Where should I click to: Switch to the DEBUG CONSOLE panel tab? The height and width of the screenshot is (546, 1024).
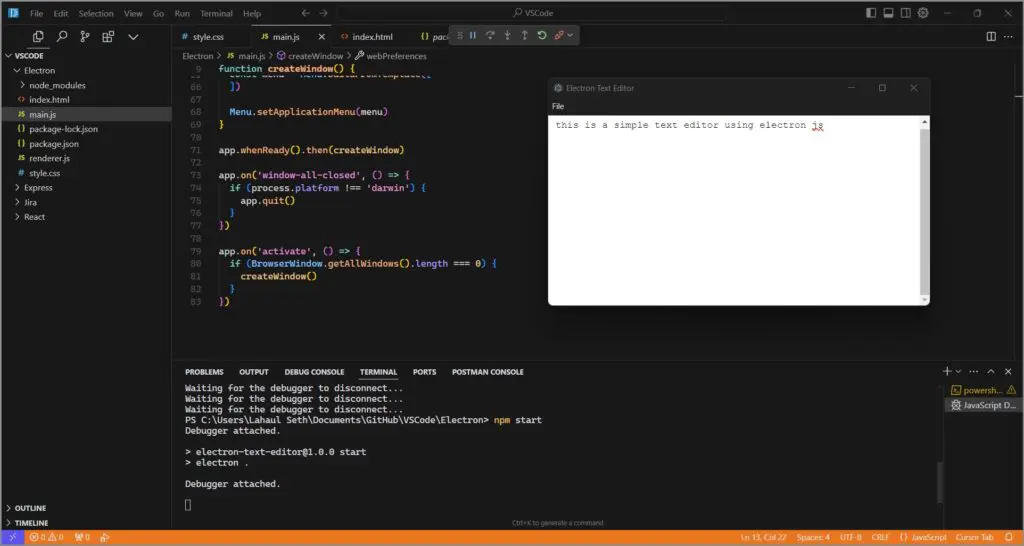(314, 372)
